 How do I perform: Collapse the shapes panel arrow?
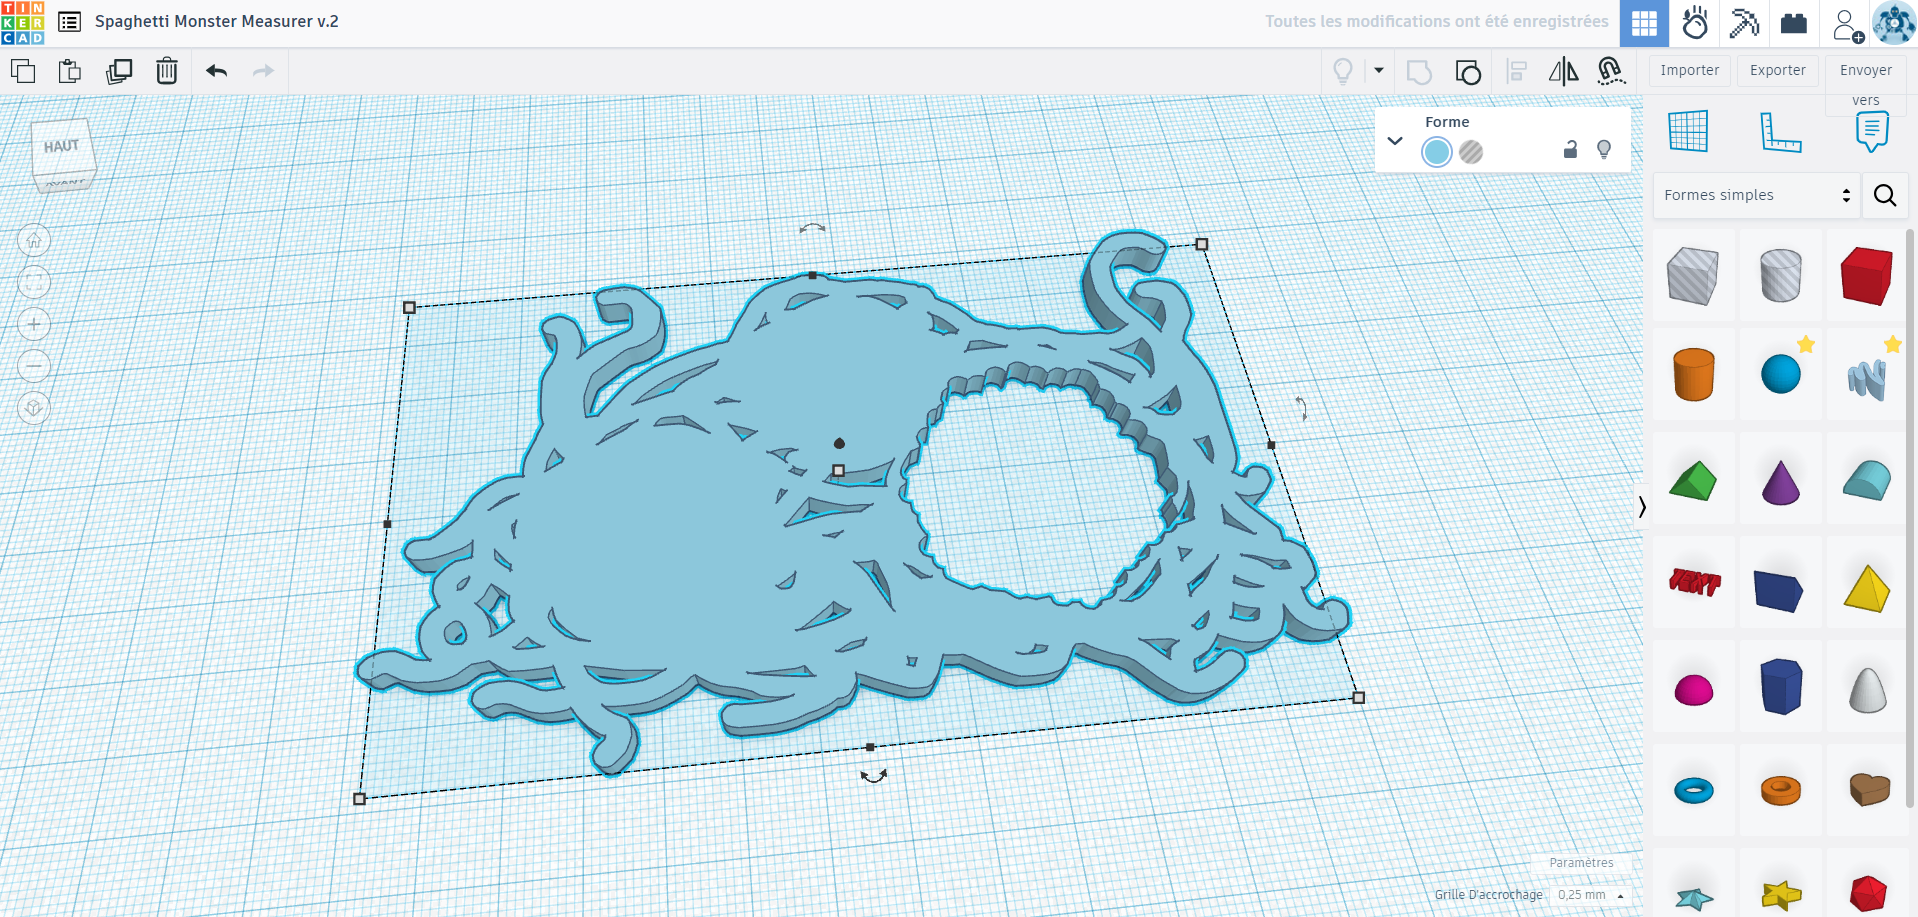tap(1642, 507)
